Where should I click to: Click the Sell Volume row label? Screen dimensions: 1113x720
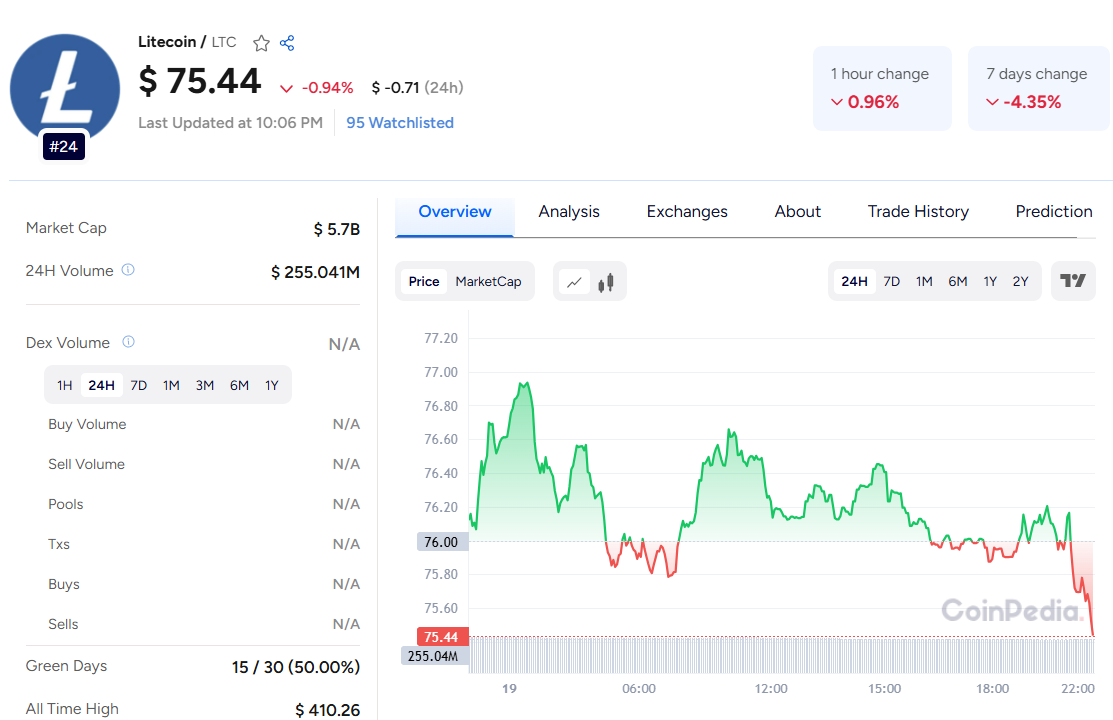tap(87, 464)
